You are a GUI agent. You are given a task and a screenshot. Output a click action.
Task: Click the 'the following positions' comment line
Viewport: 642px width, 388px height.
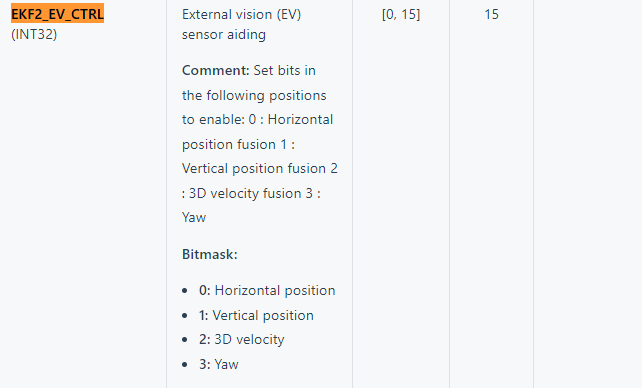point(254,95)
